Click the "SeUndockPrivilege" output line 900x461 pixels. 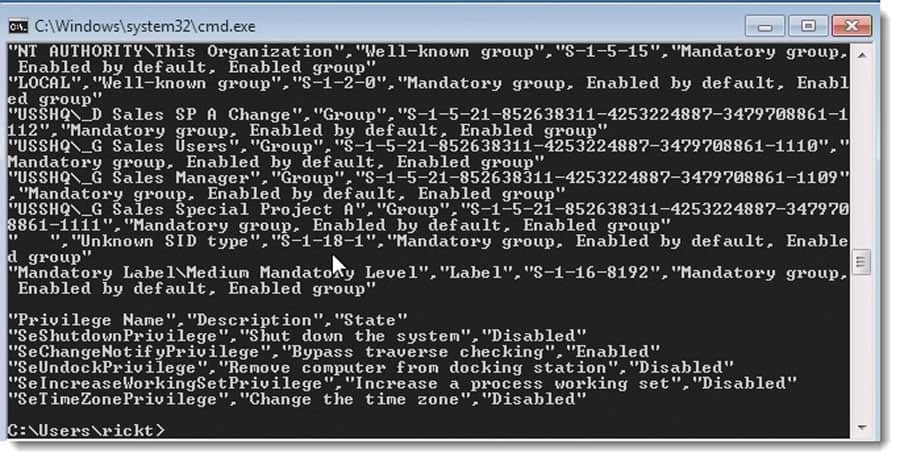point(371,367)
